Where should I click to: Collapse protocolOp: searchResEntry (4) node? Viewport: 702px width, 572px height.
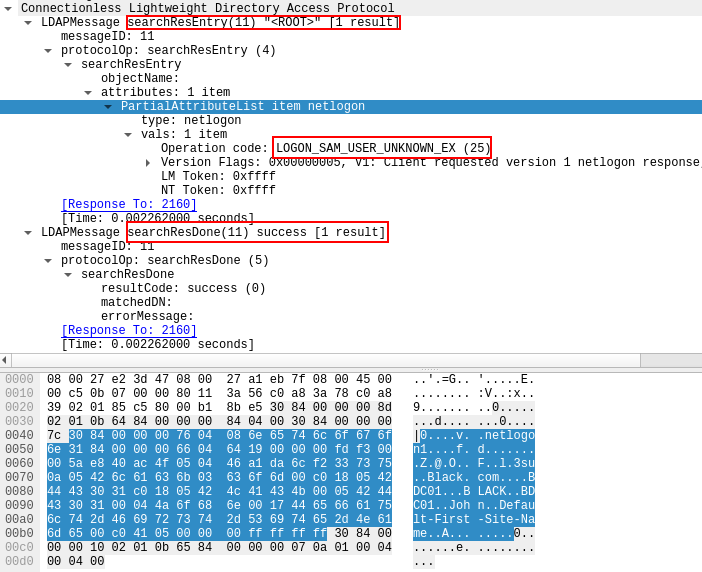tap(48, 50)
